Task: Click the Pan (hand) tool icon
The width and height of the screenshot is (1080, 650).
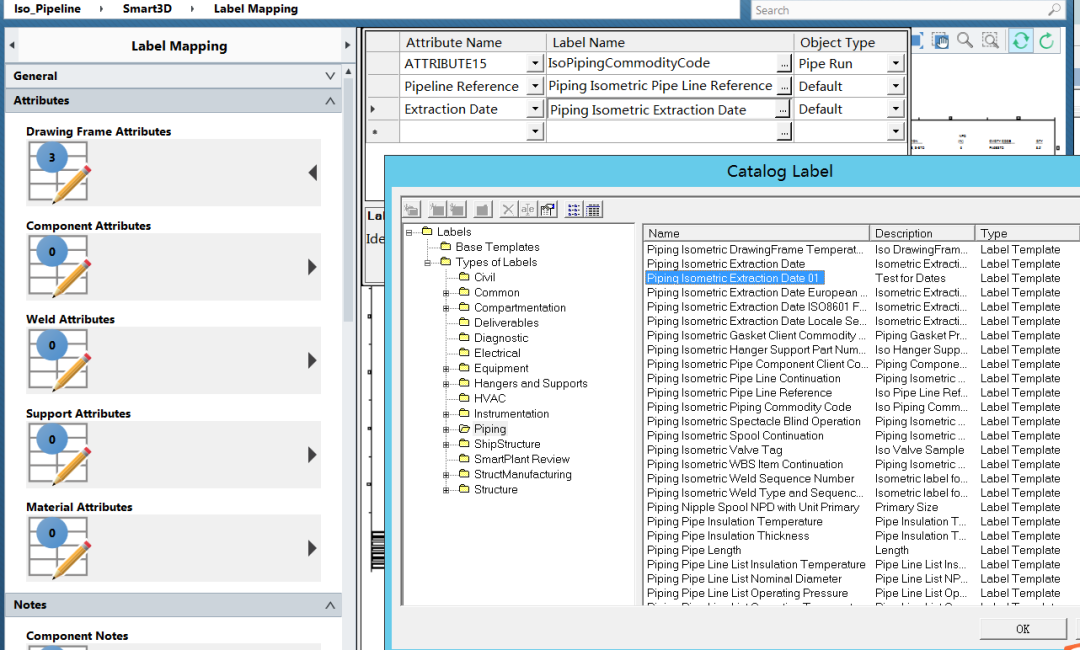Action: [940, 41]
